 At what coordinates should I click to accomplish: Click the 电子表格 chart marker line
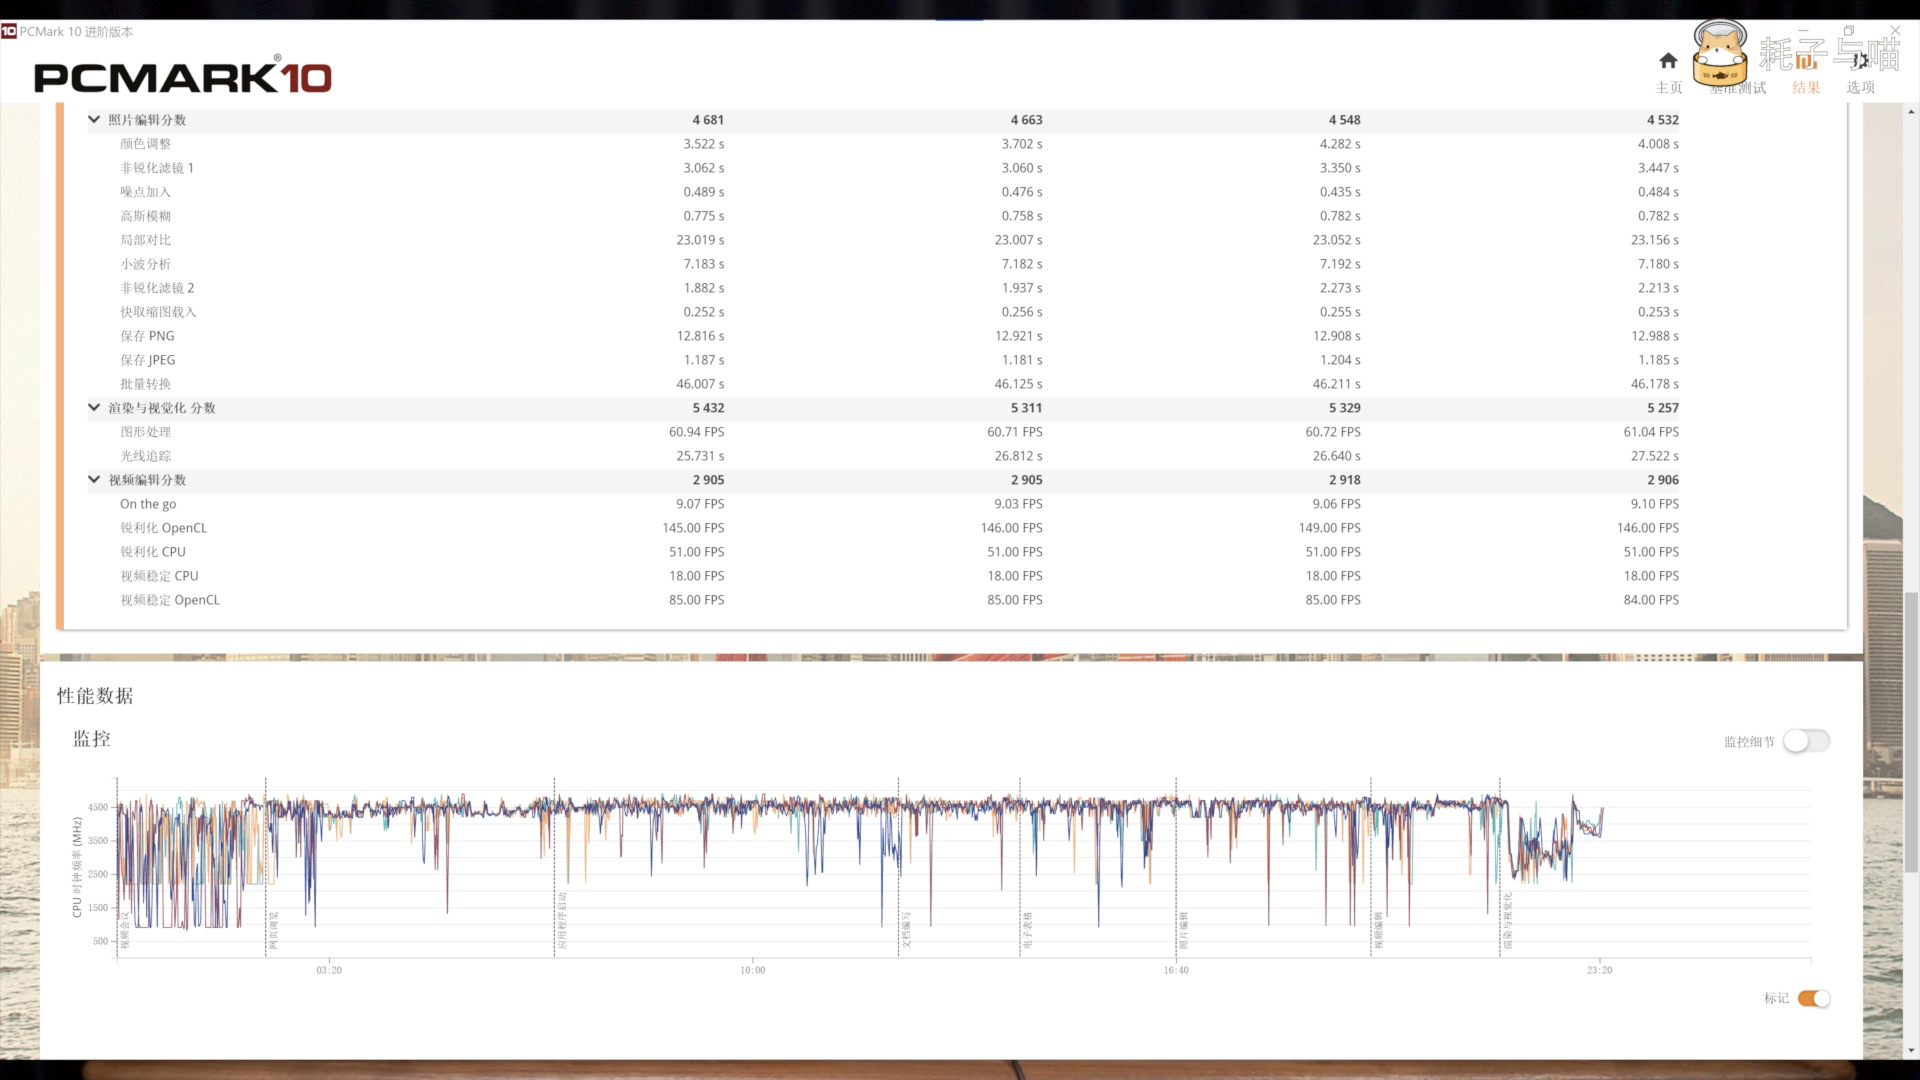(1020, 868)
